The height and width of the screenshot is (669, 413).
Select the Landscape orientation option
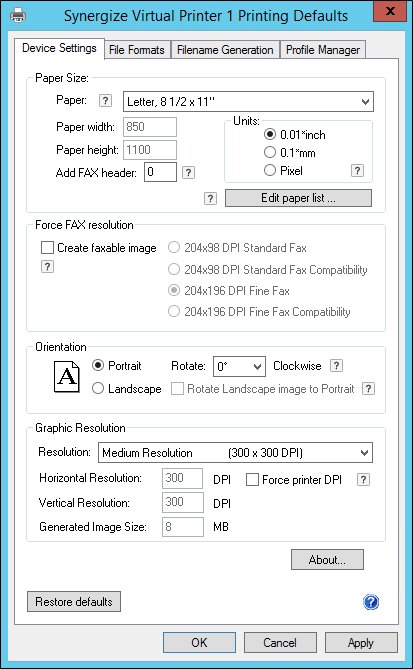pyautogui.click(x=98, y=389)
